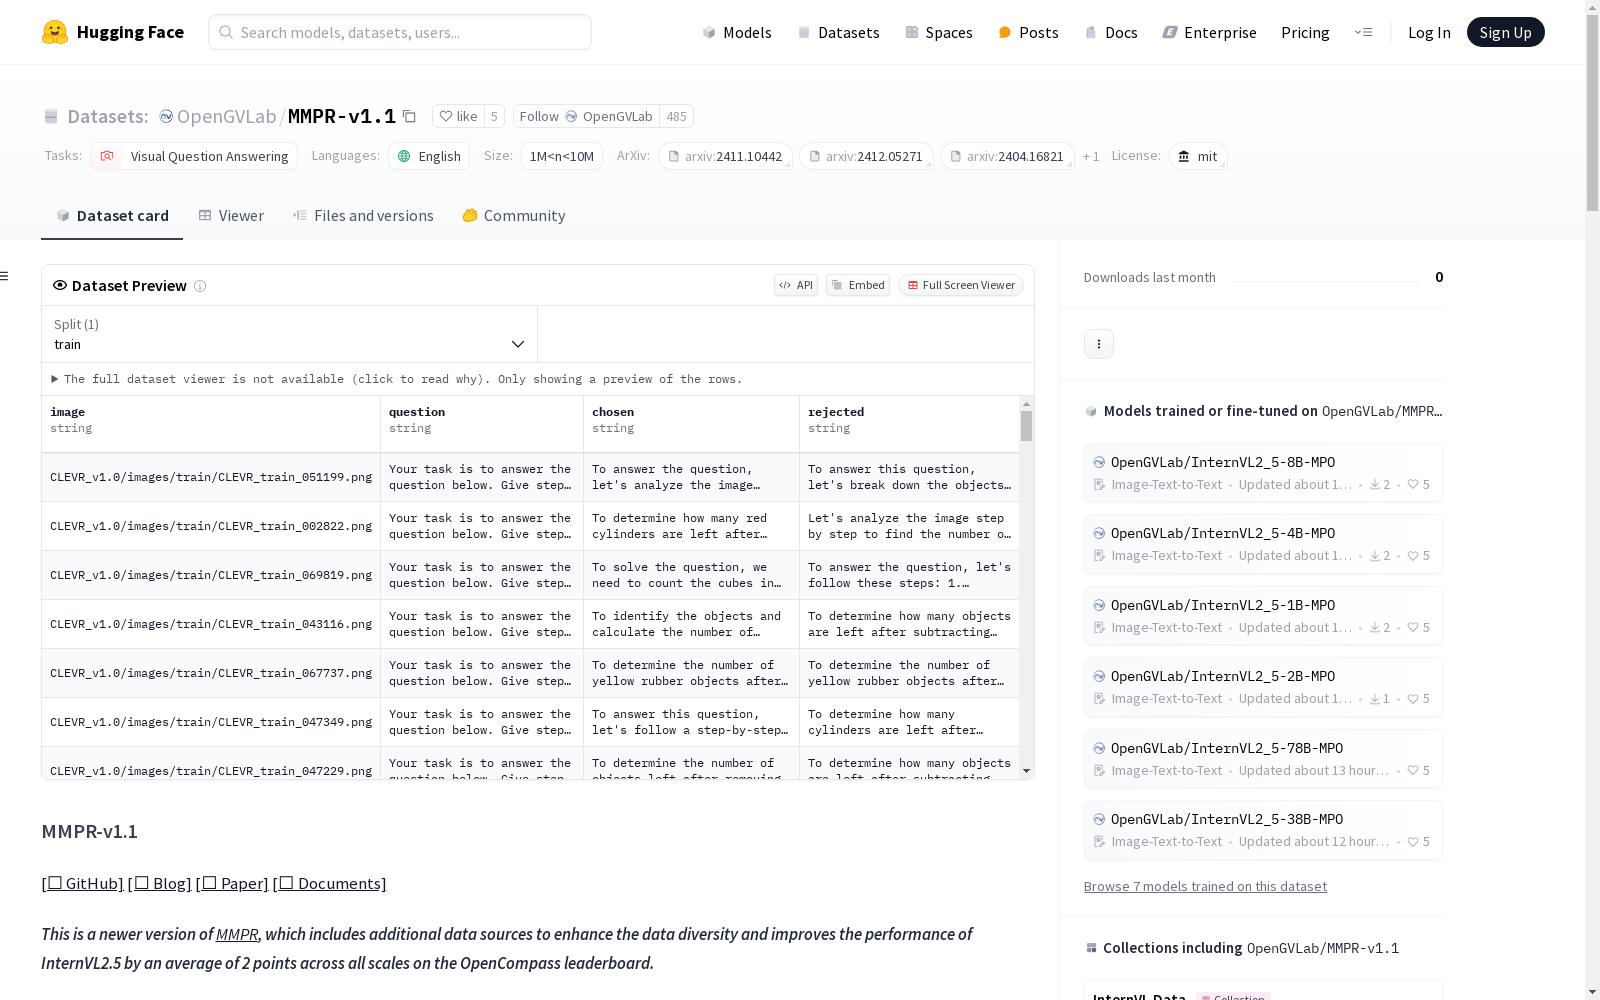Open the Community tab
1600x1000 pixels.
[514, 216]
